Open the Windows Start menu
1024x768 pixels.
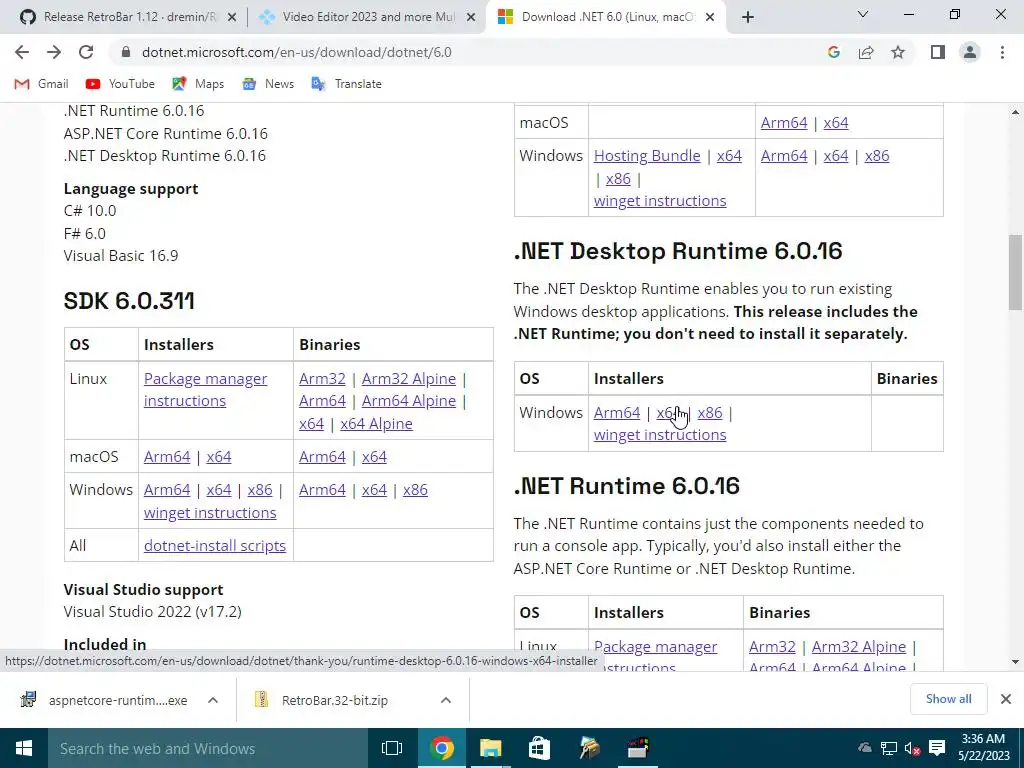pos(24,748)
